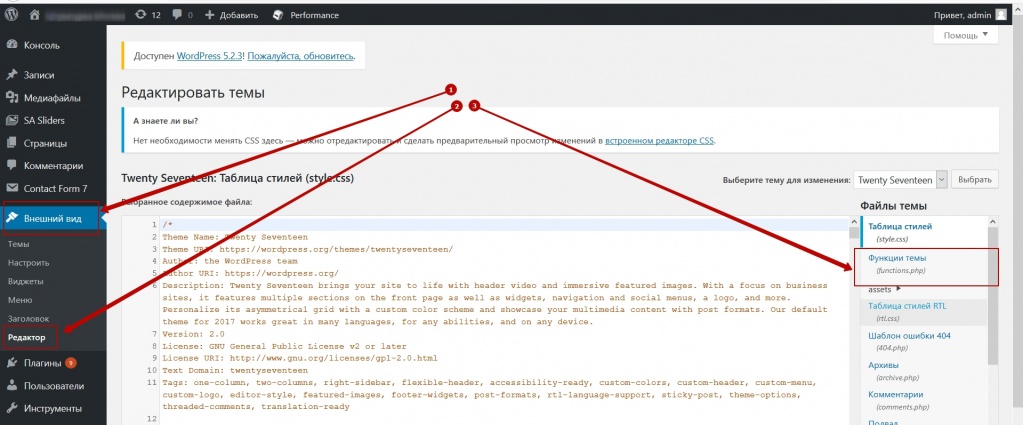Screen dimensions: 1023x425
Task: Click the Медиафайлы media icon
Action: tap(12, 98)
